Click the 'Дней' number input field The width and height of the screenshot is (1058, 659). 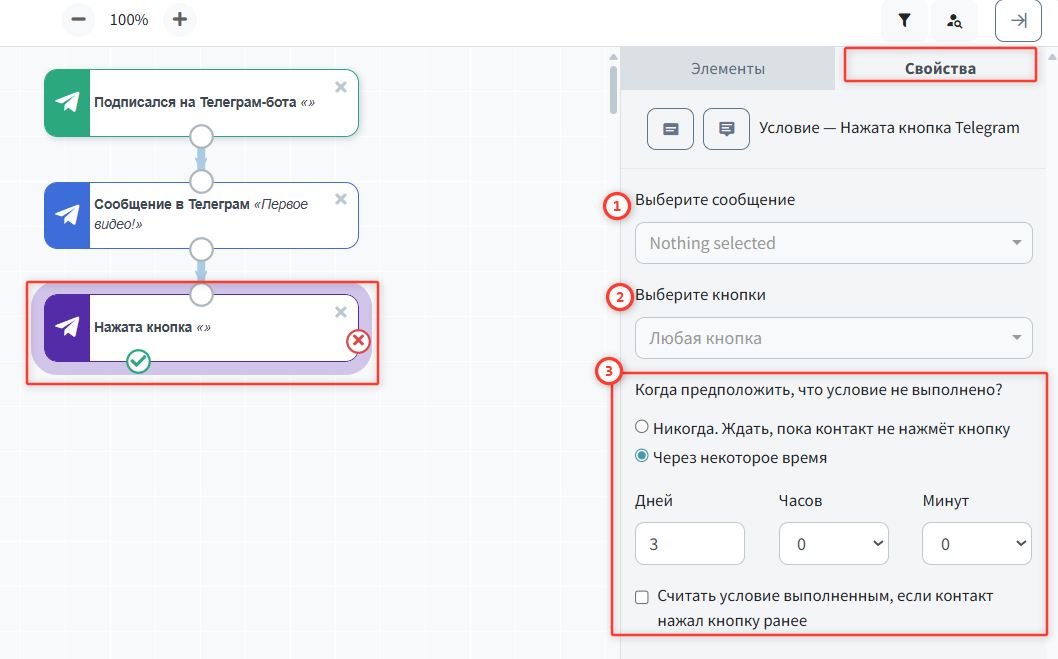(x=689, y=544)
